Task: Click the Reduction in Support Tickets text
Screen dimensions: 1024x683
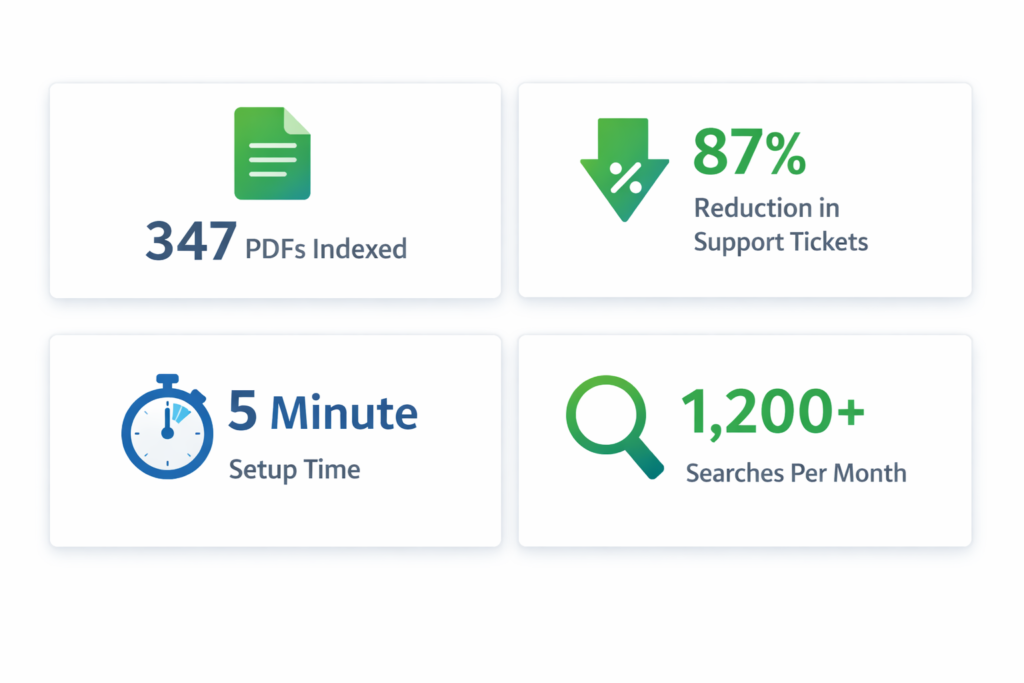Action: click(x=781, y=224)
